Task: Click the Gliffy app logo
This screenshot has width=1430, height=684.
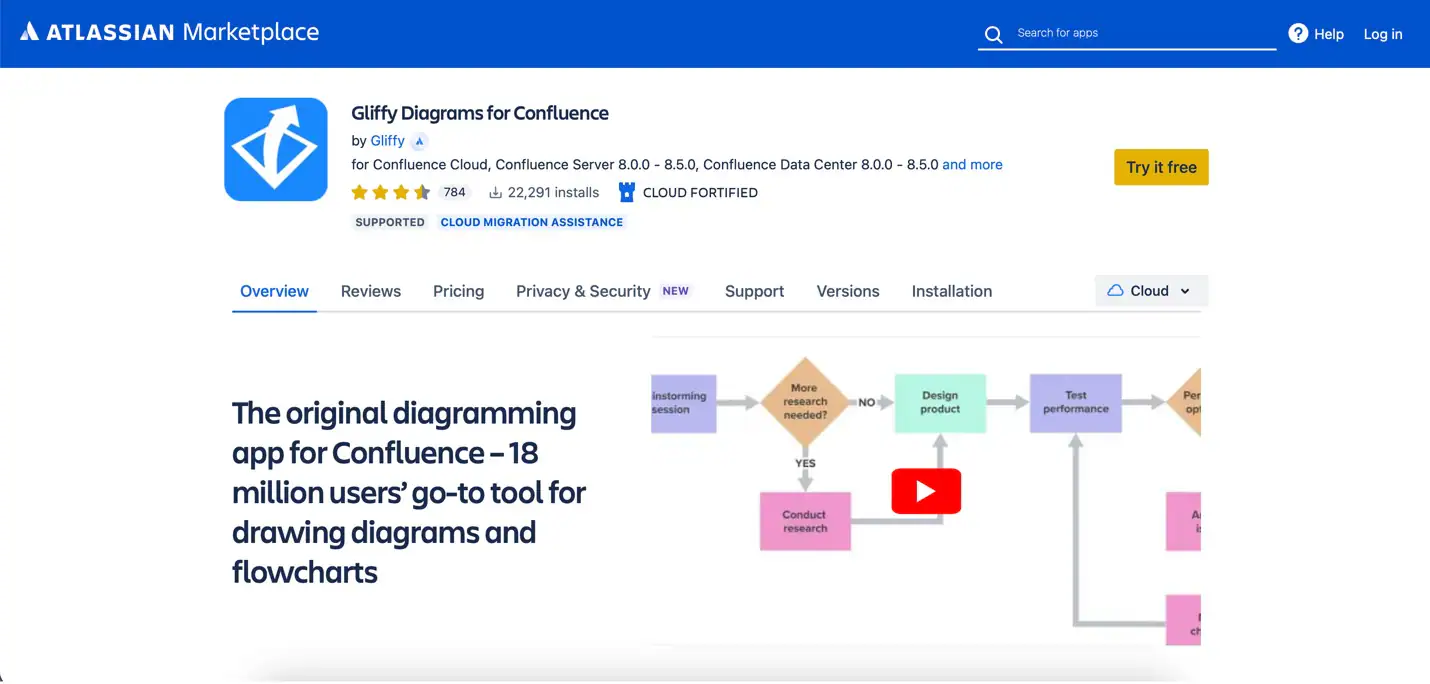Action: 276,149
